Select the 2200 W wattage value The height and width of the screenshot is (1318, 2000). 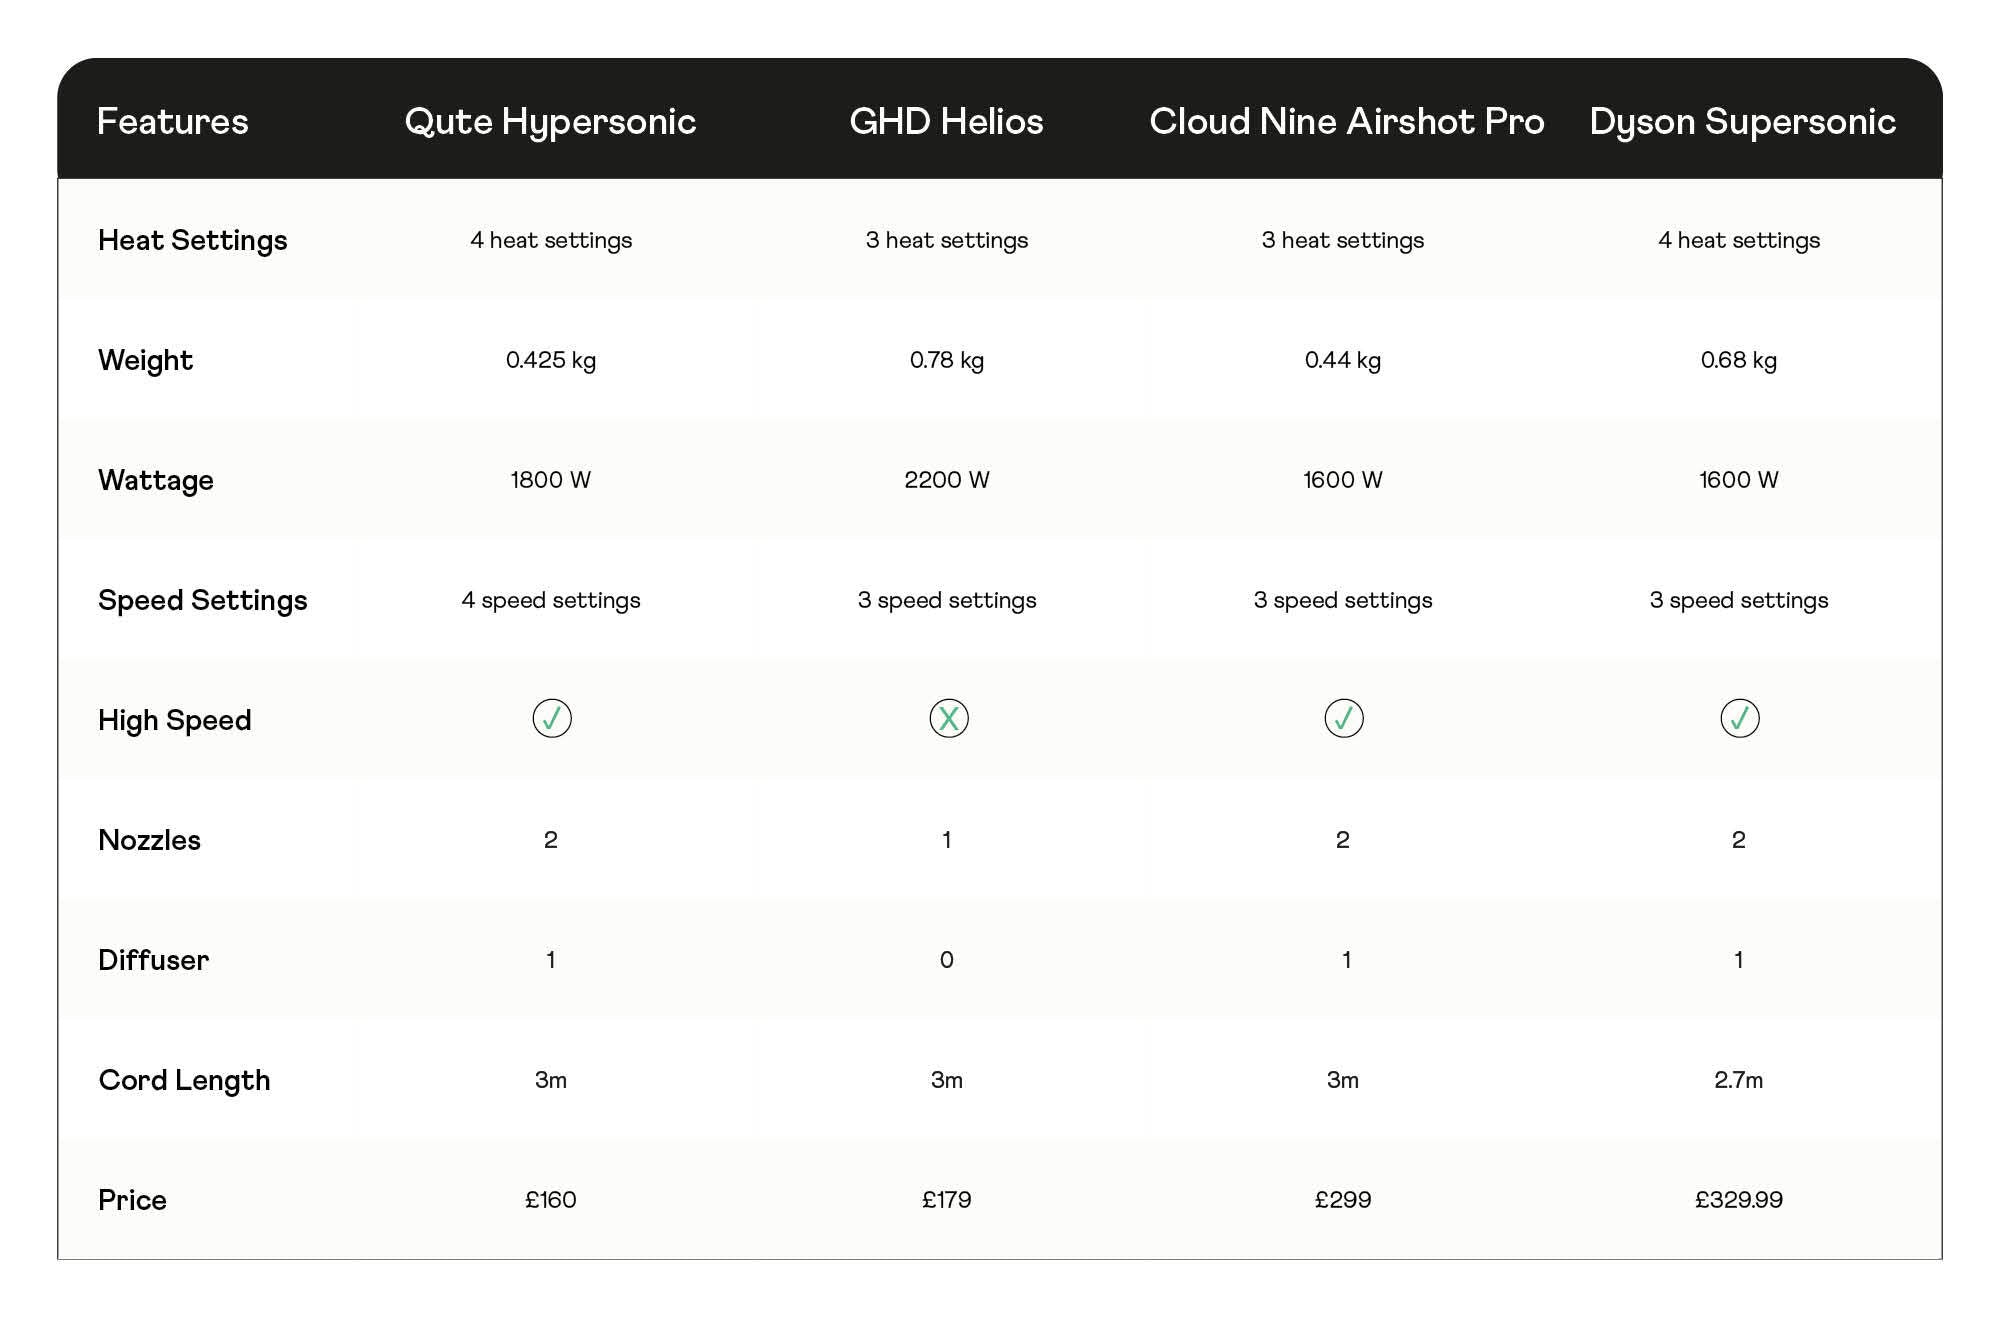click(946, 480)
